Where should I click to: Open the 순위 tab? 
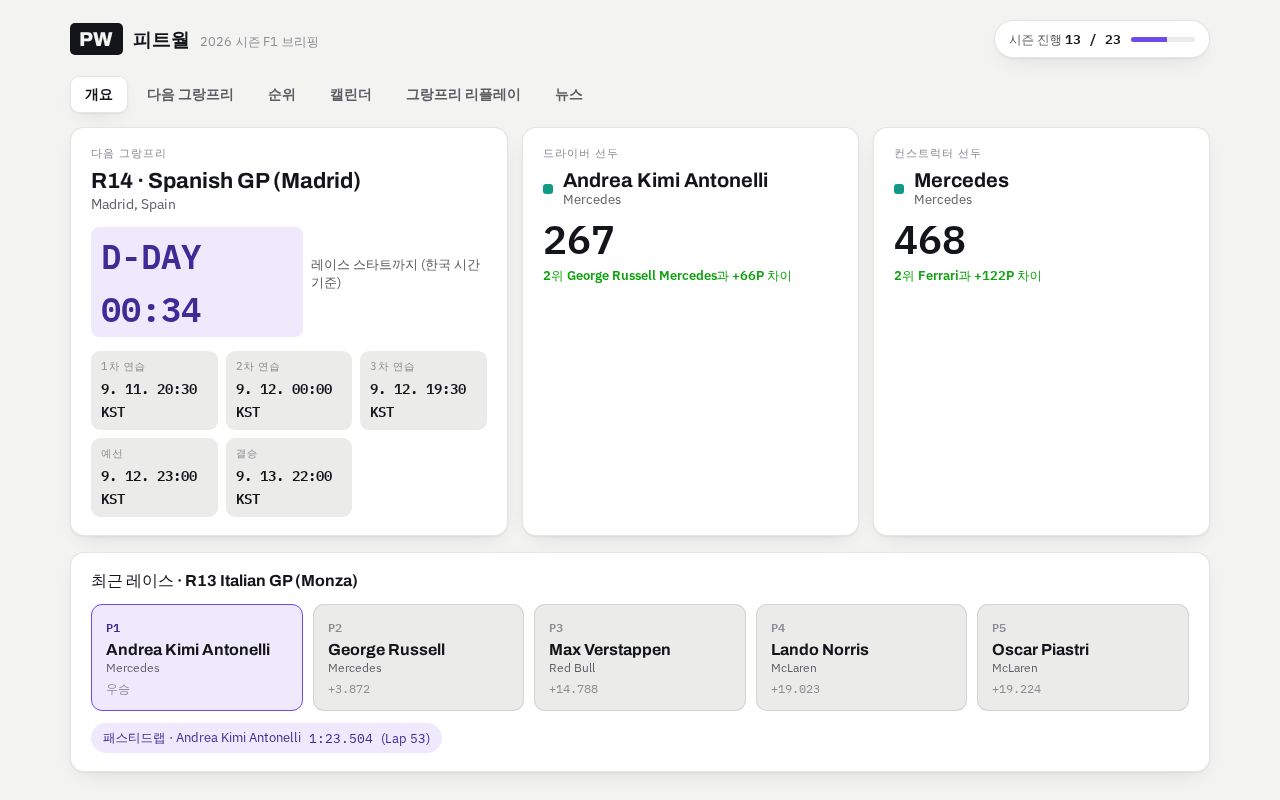pyautogui.click(x=282, y=95)
